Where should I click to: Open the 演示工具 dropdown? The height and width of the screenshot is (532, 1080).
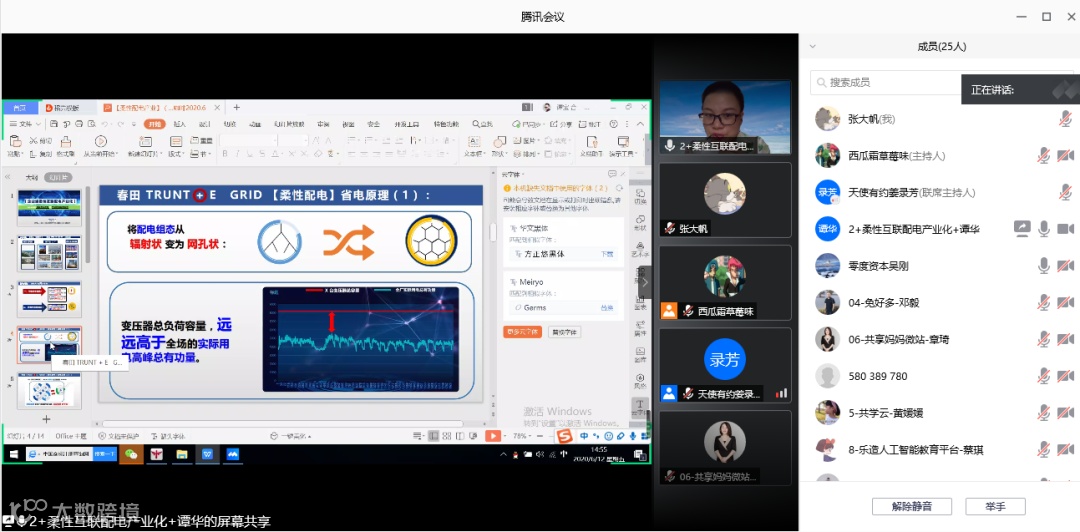tap(624, 154)
